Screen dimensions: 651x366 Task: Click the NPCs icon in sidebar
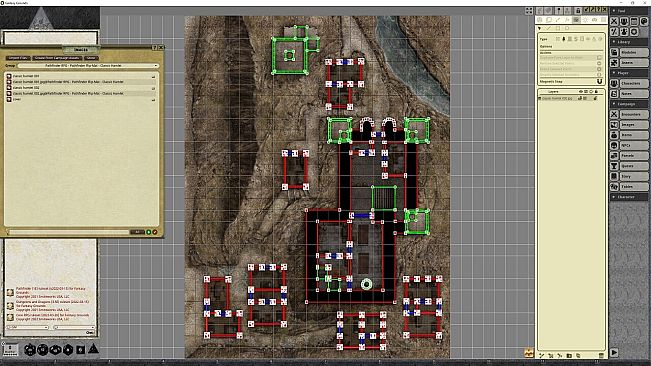(614, 145)
